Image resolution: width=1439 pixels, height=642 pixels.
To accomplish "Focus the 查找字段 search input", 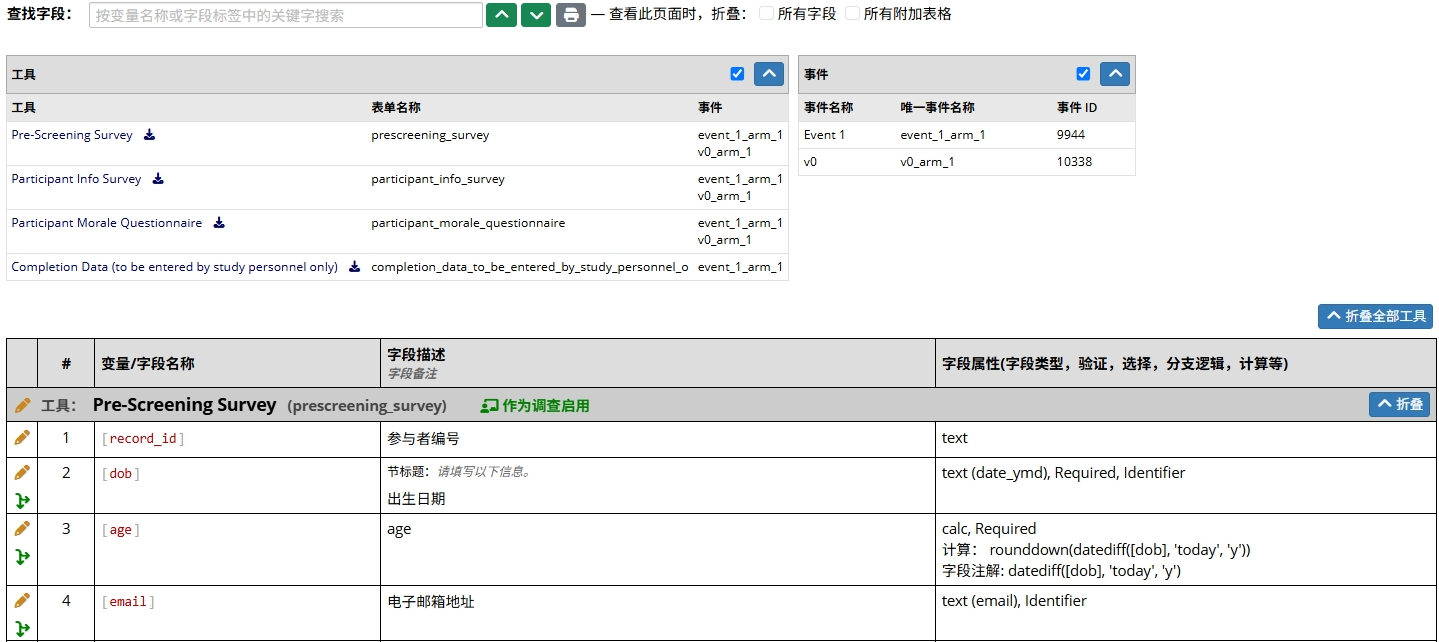I will (x=286, y=15).
